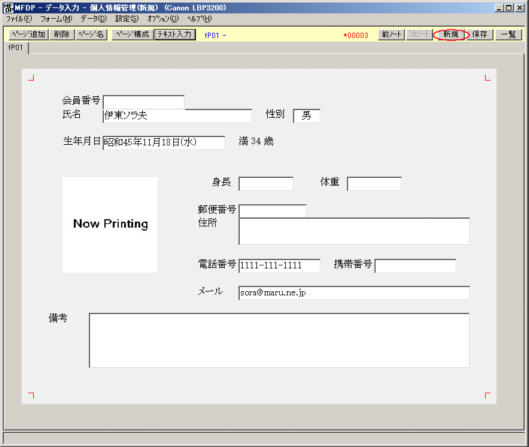
Task: Click the large 備考 notes box
Action: (279, 340)
